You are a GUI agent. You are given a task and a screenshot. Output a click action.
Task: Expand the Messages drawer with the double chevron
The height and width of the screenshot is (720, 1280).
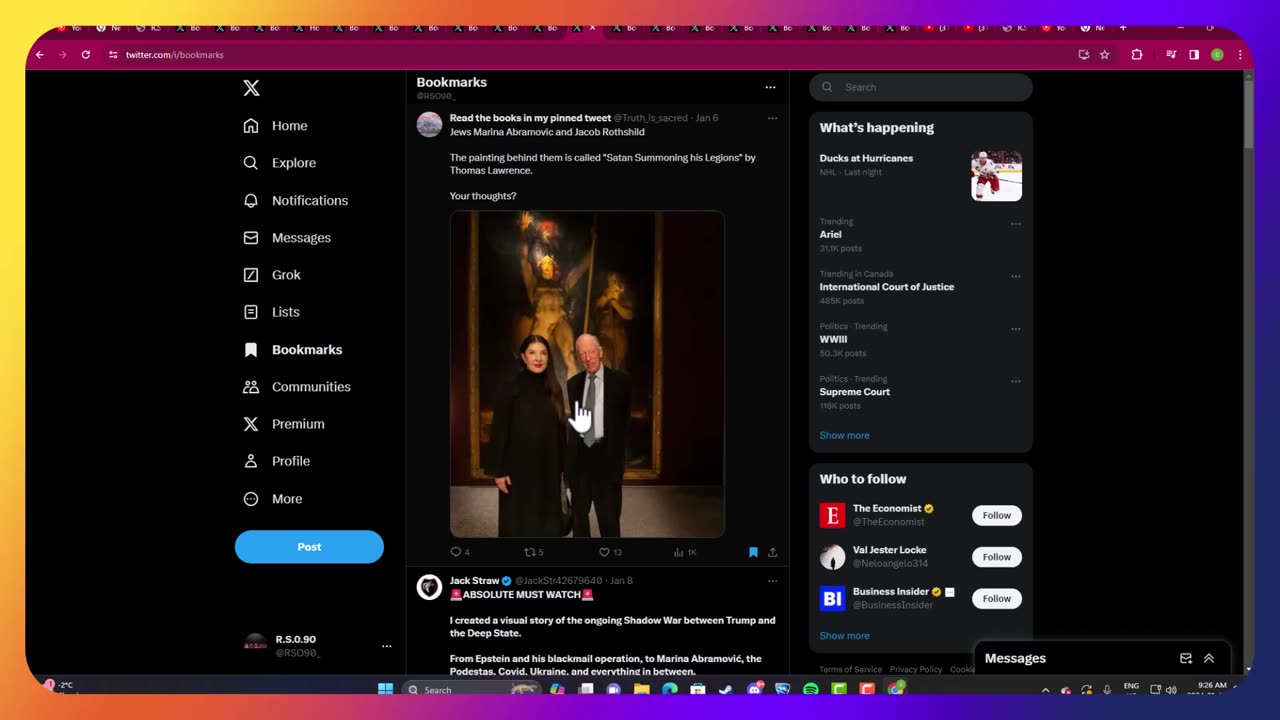tap(1209, 658)
